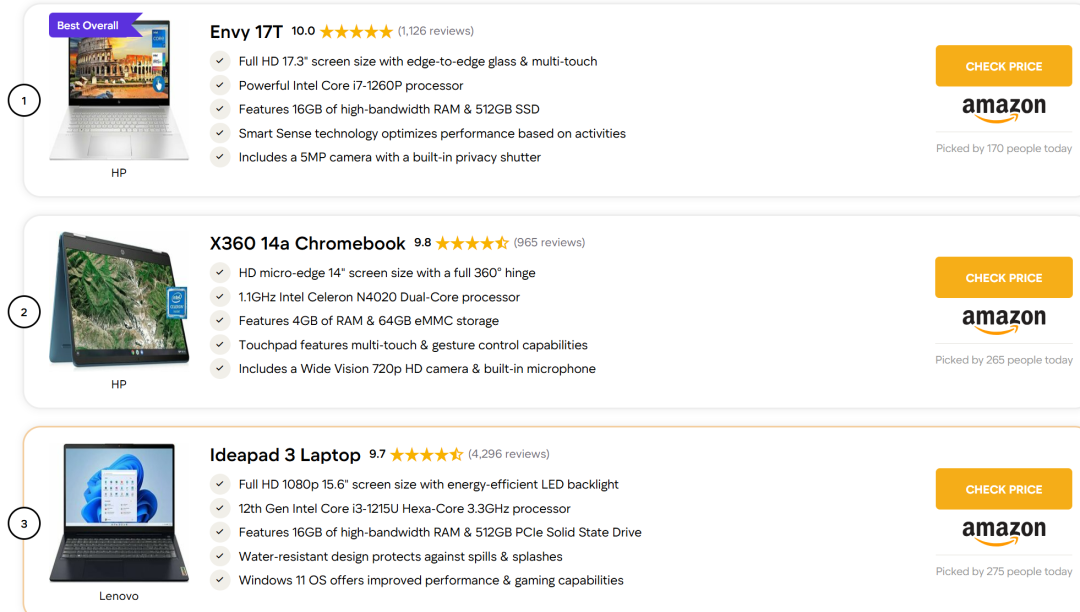View the HP Envy 17T laptop image

[118, 98]
